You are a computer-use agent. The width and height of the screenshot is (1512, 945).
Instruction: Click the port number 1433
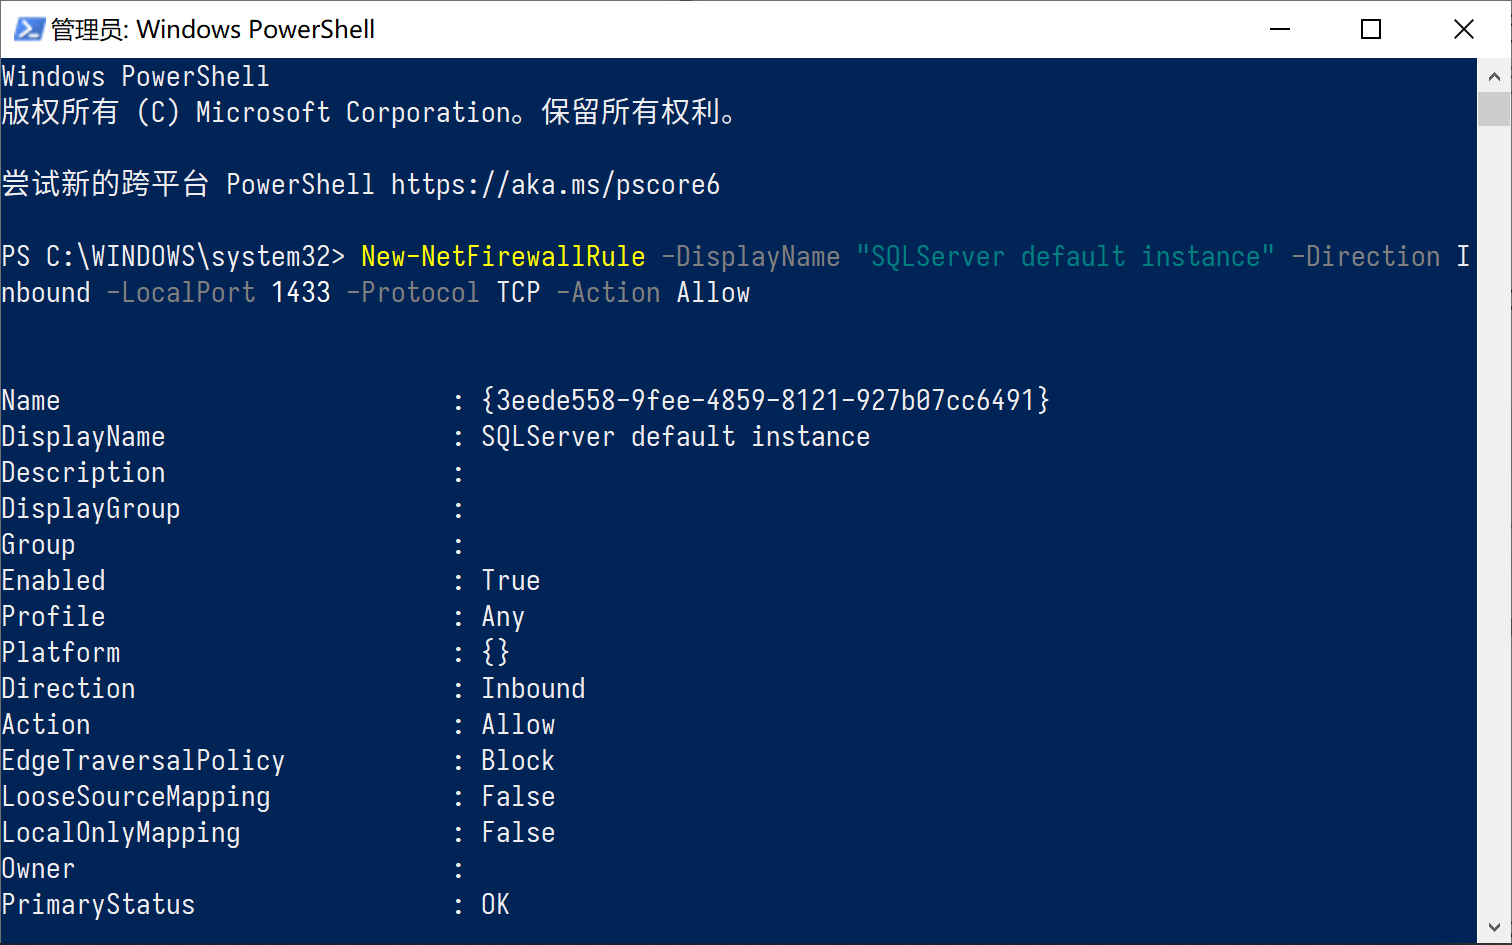[301, 293]
